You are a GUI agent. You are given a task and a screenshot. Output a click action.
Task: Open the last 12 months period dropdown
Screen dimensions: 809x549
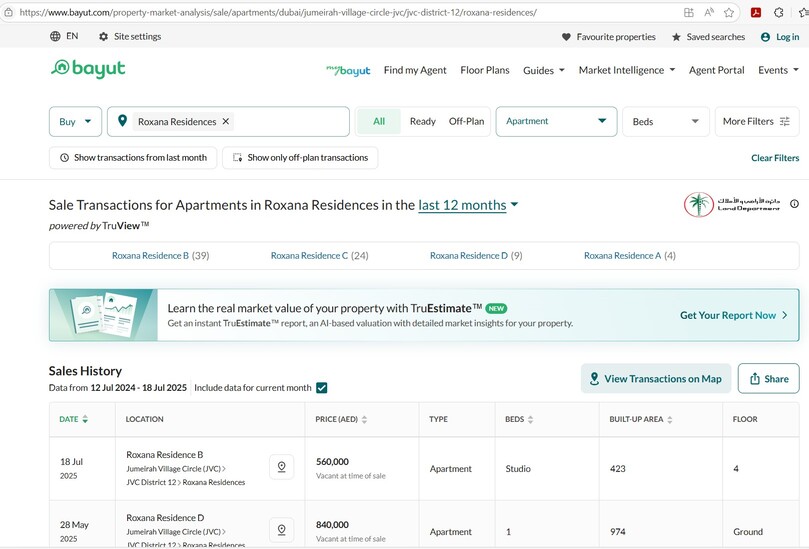pos(468,205)
